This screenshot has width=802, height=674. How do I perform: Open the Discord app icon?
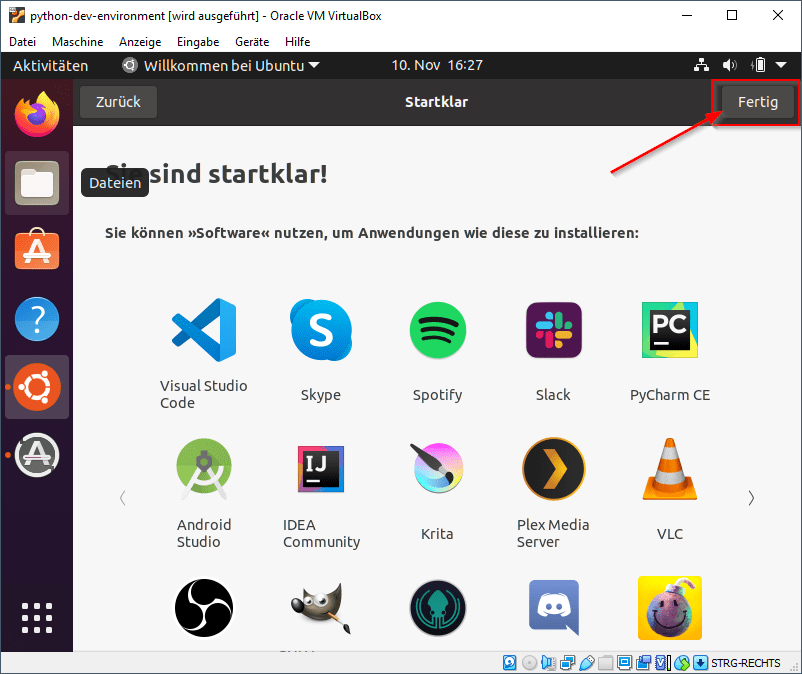553,607
